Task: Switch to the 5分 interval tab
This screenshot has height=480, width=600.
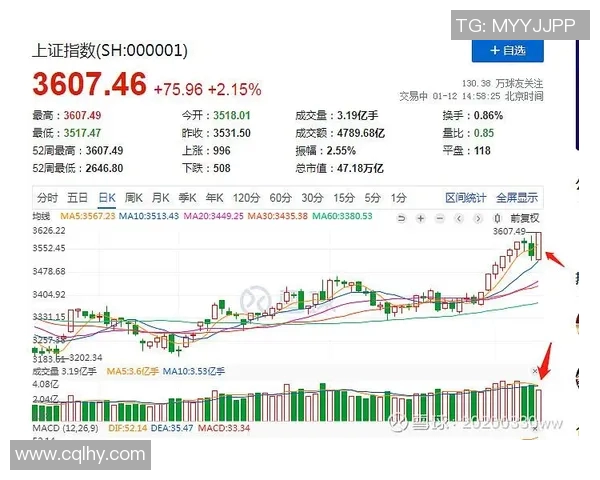Action: click(x=372, y=198)
